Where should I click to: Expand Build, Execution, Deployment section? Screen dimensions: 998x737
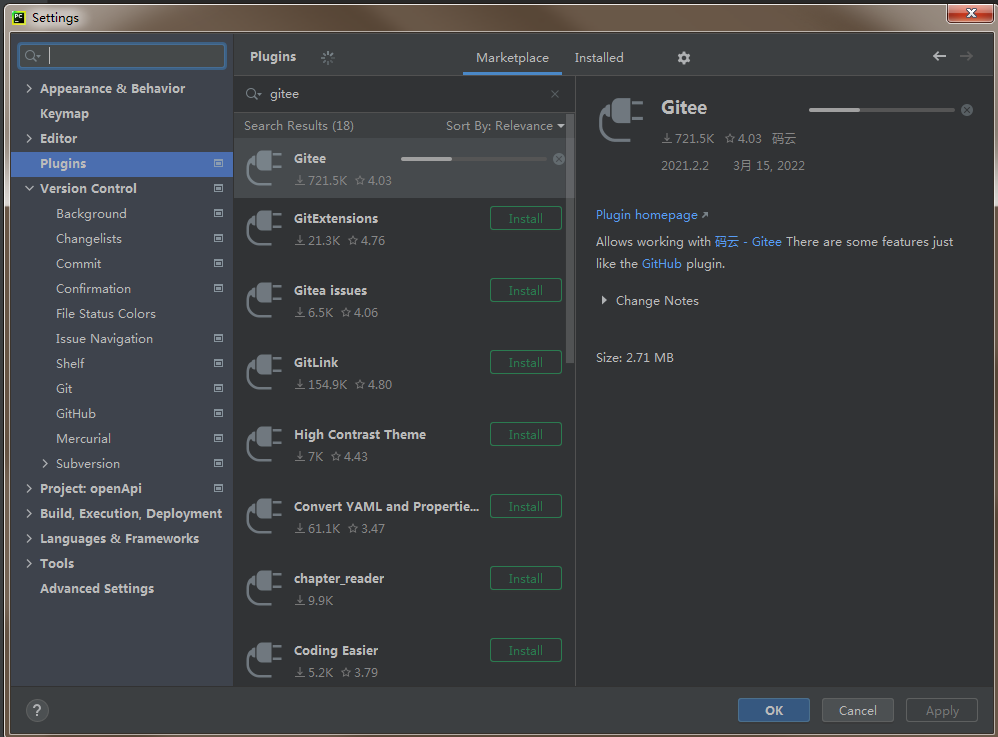click(x=29, y=513)
